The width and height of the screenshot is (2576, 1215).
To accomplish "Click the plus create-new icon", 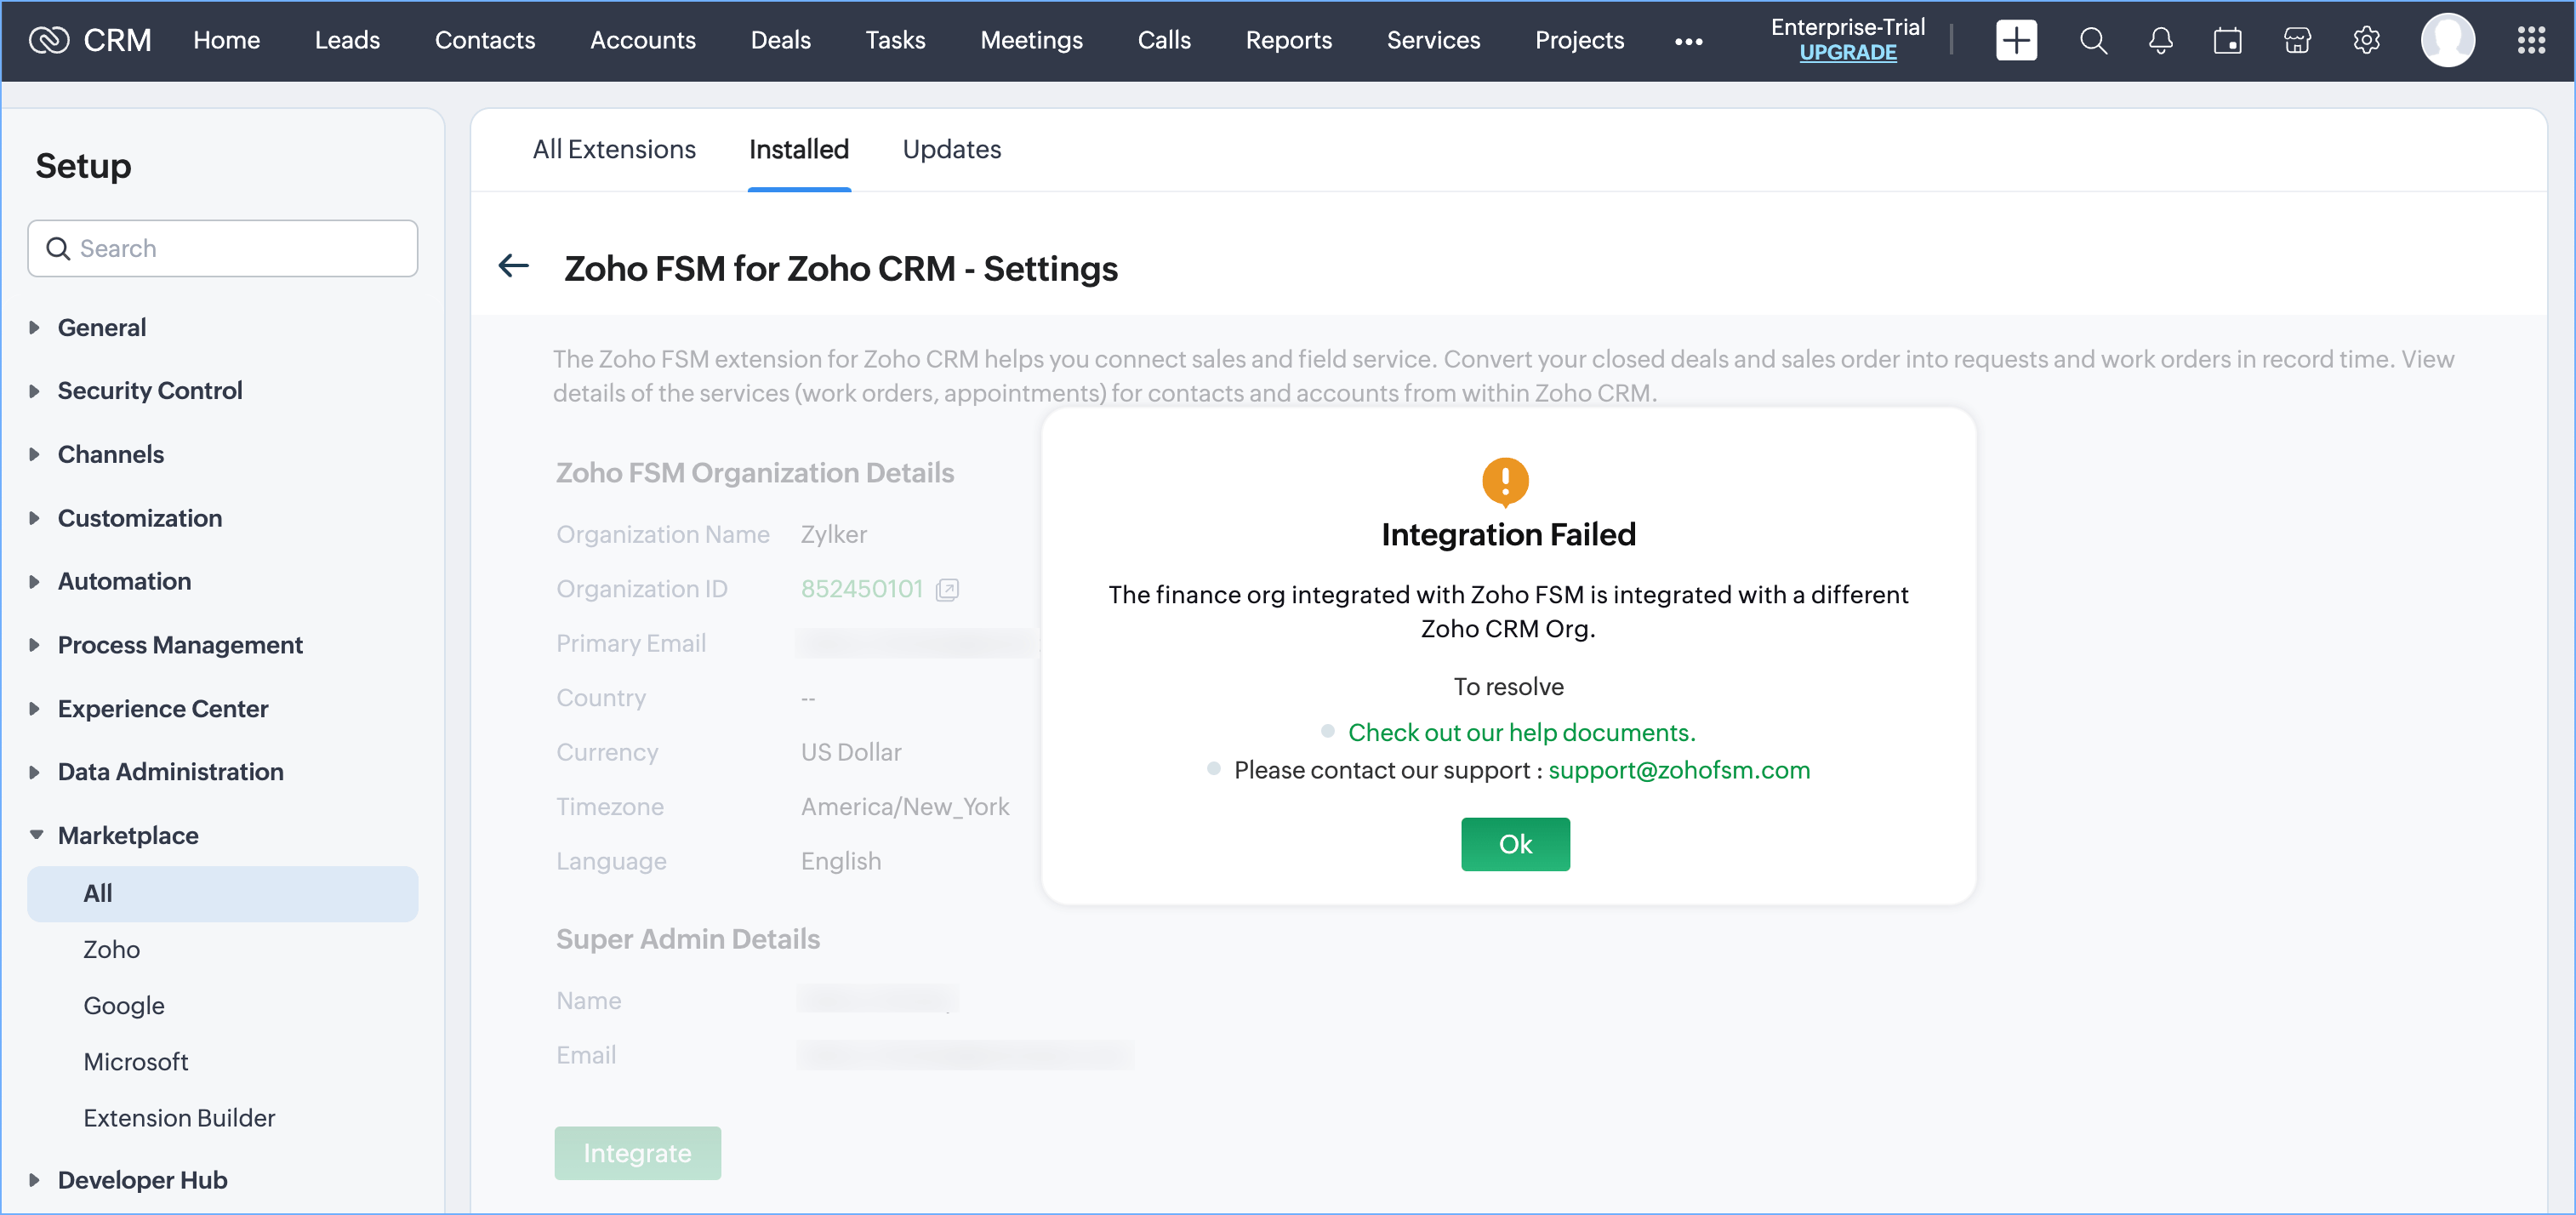I will tap(2015, 40).
